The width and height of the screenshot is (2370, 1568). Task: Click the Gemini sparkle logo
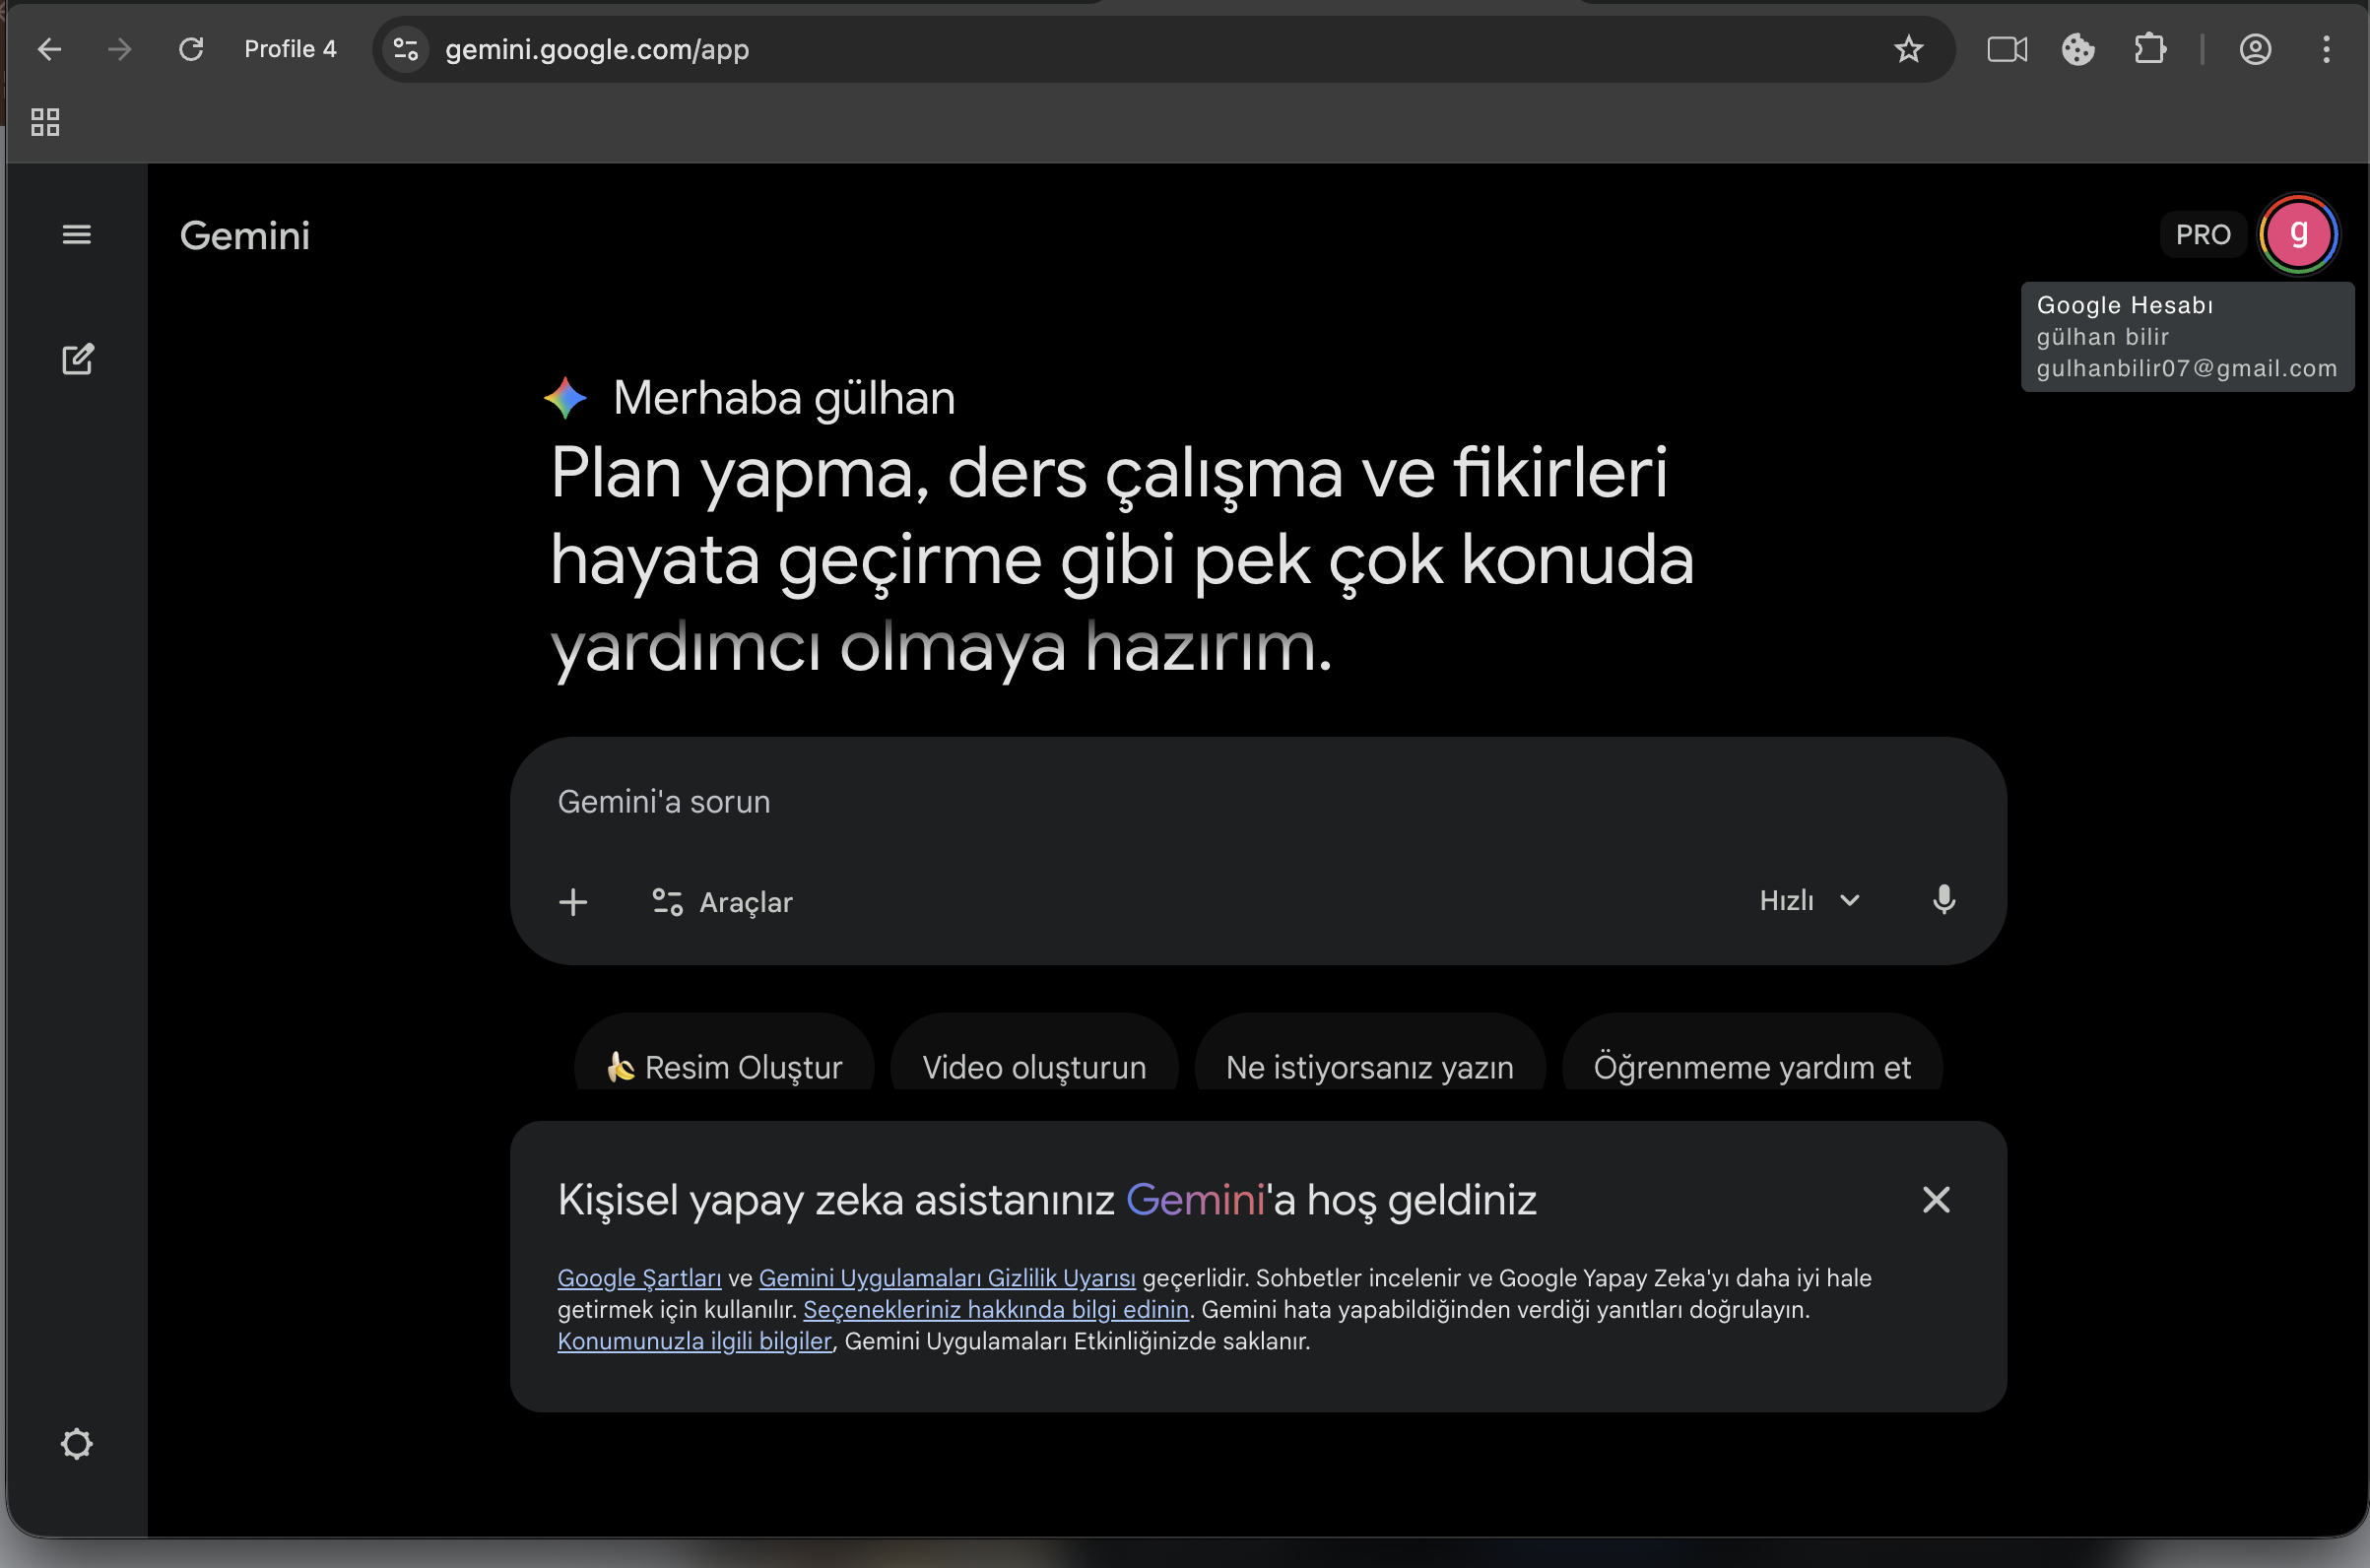click(x=565, y=398)
